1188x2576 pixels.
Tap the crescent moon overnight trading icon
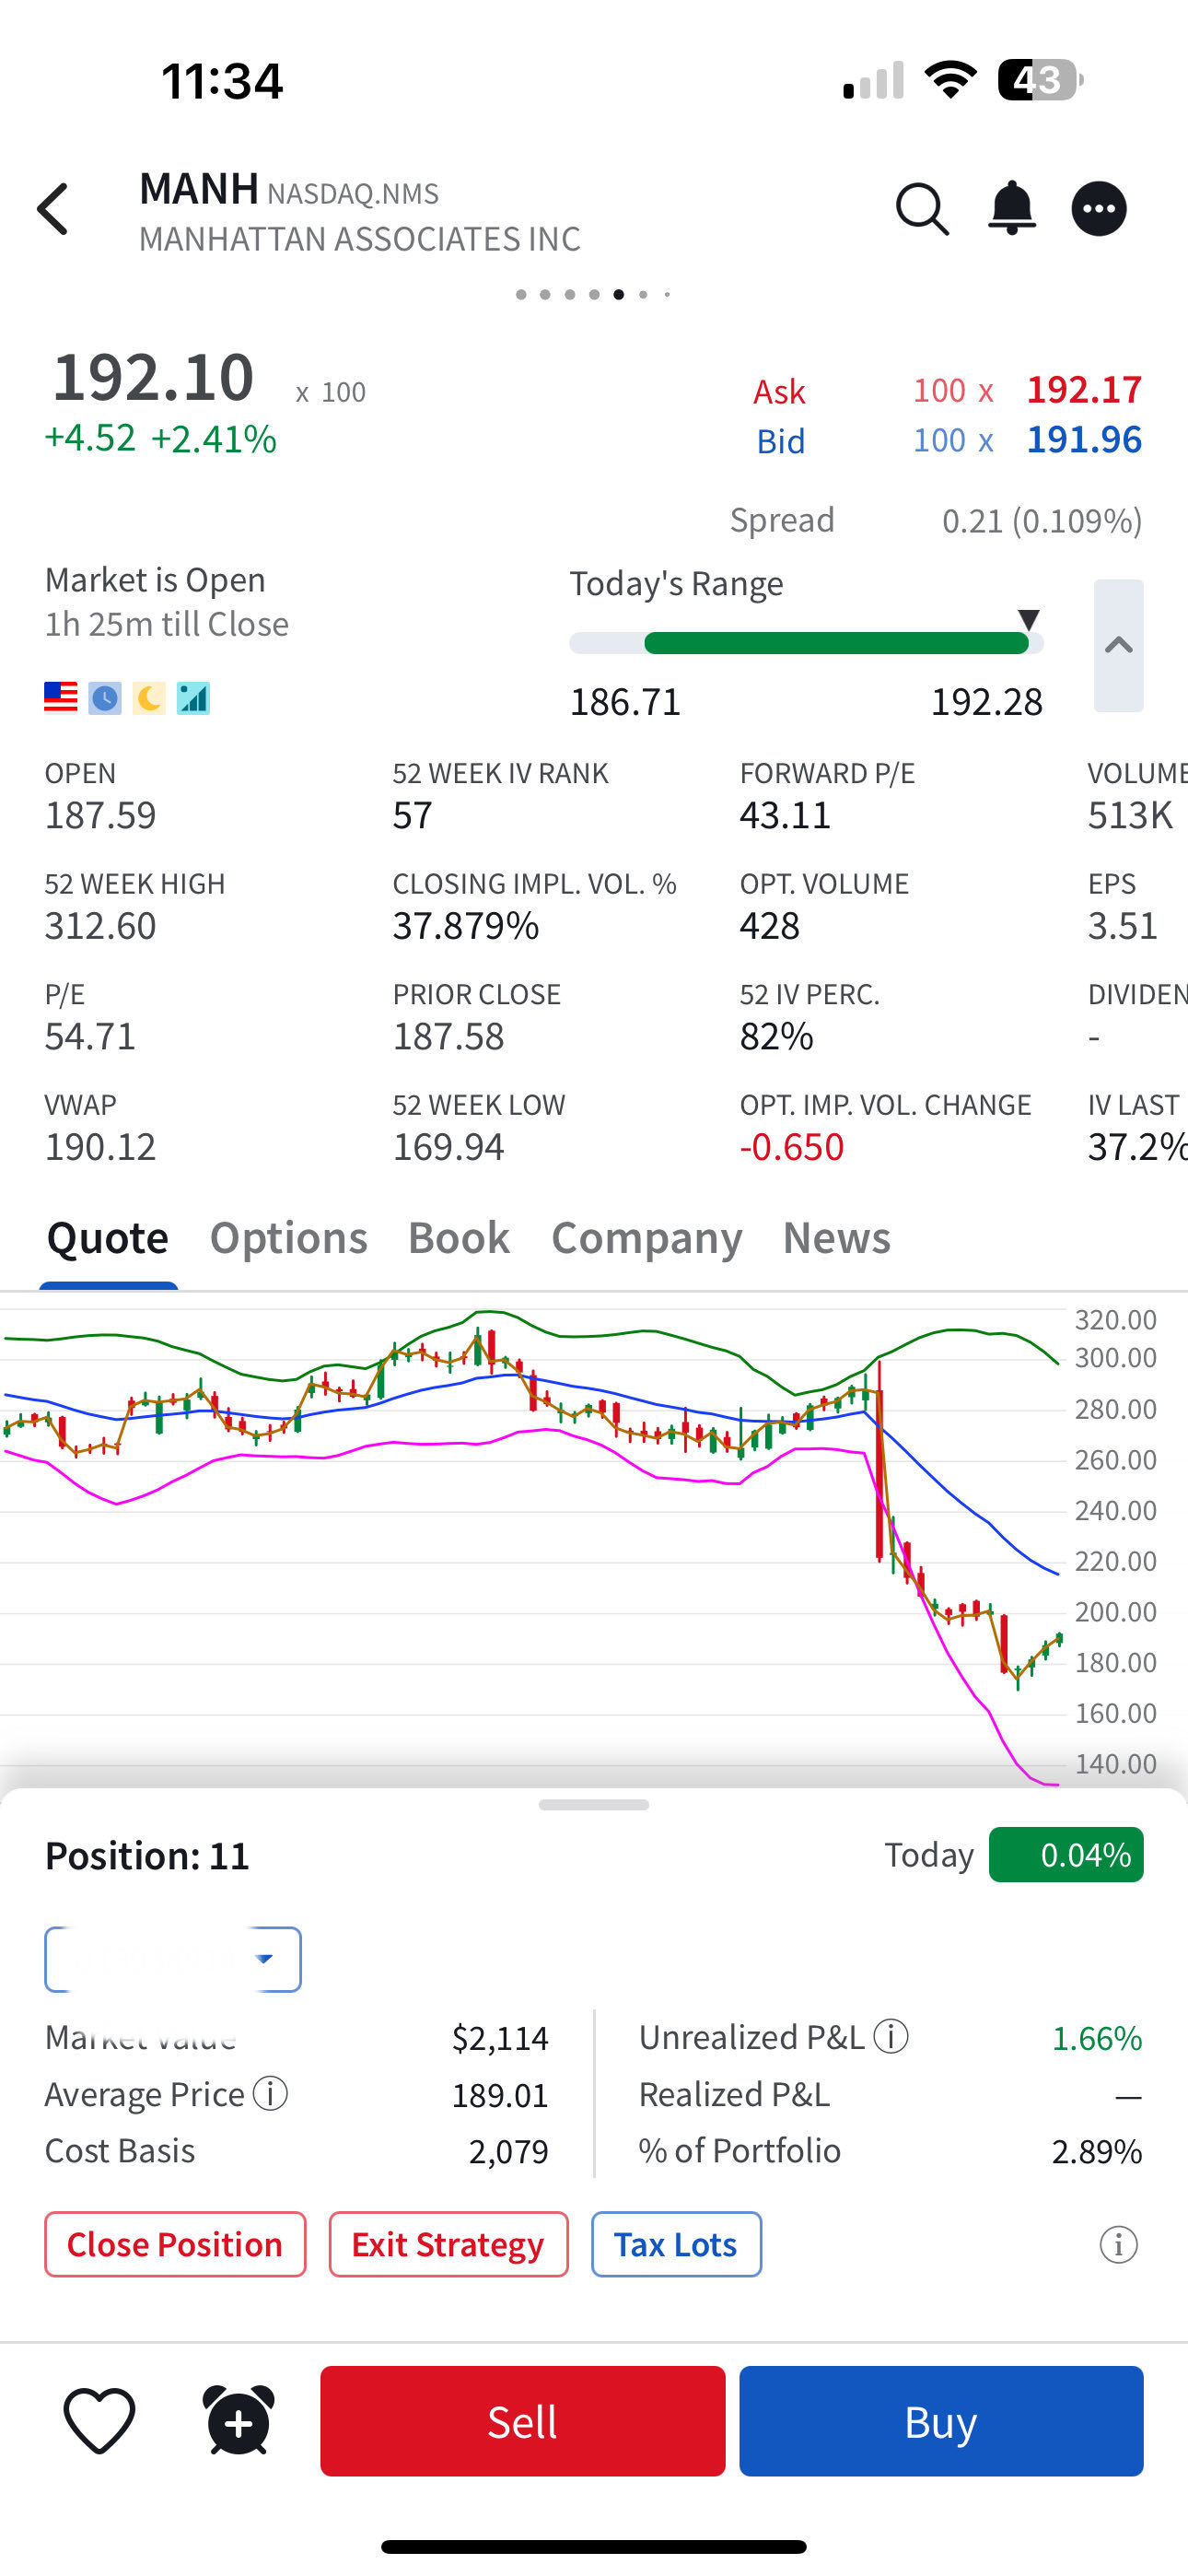pyautogui.click(x=149, y=697)
